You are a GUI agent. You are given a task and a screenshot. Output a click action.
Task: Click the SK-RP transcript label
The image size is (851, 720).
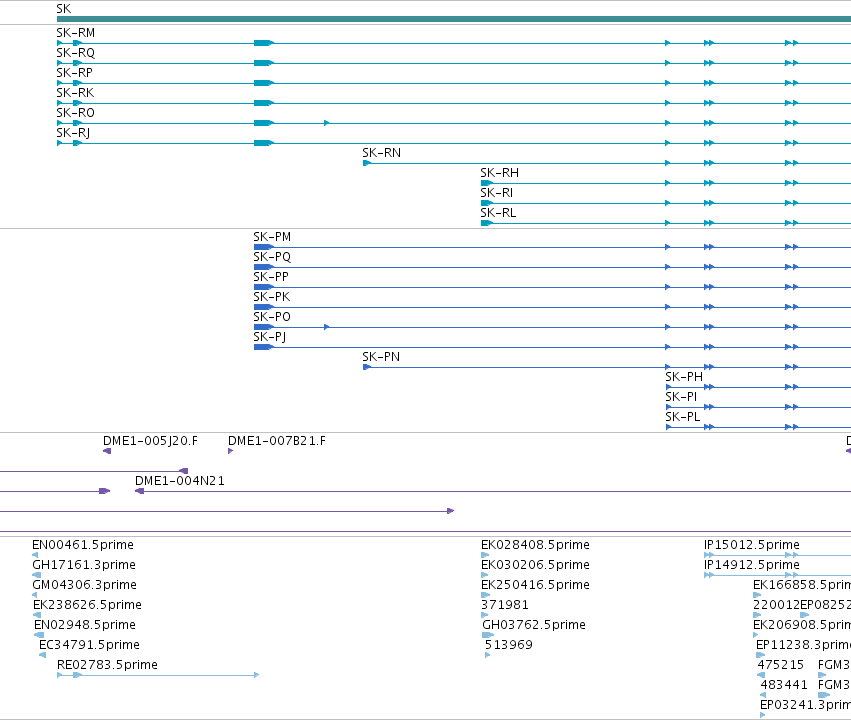click(x=74, y=73)
